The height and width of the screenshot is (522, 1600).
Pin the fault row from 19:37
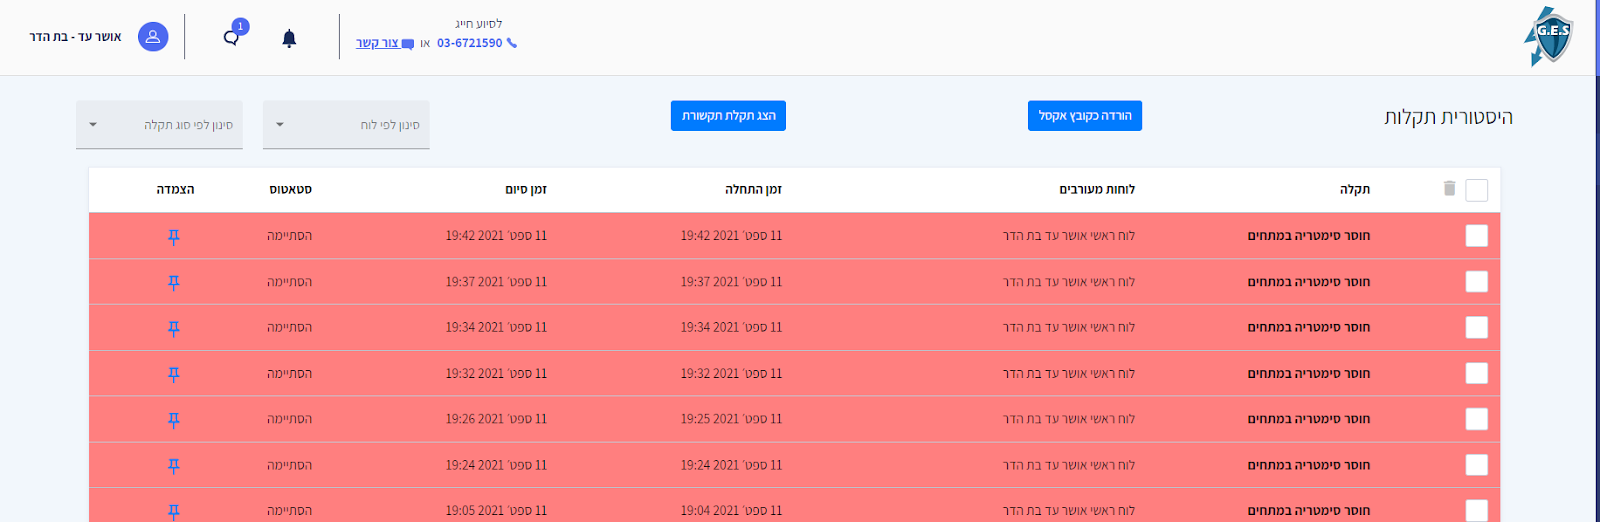coord(174,282)
